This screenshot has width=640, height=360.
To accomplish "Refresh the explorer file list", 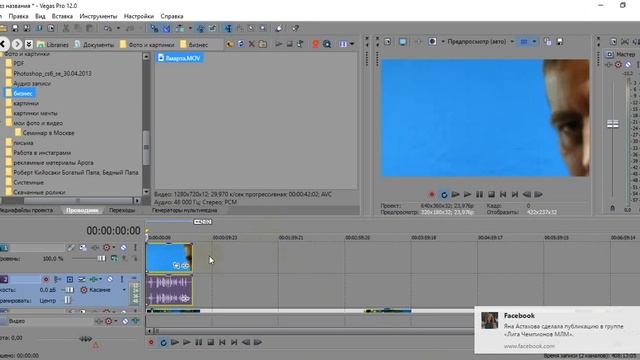I will [241, 44].
